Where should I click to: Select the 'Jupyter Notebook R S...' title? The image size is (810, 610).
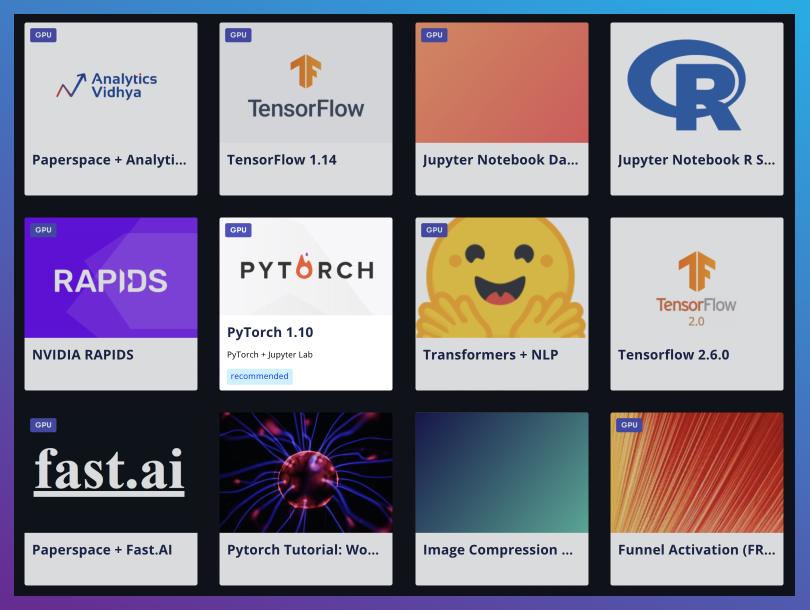[696, 160]
